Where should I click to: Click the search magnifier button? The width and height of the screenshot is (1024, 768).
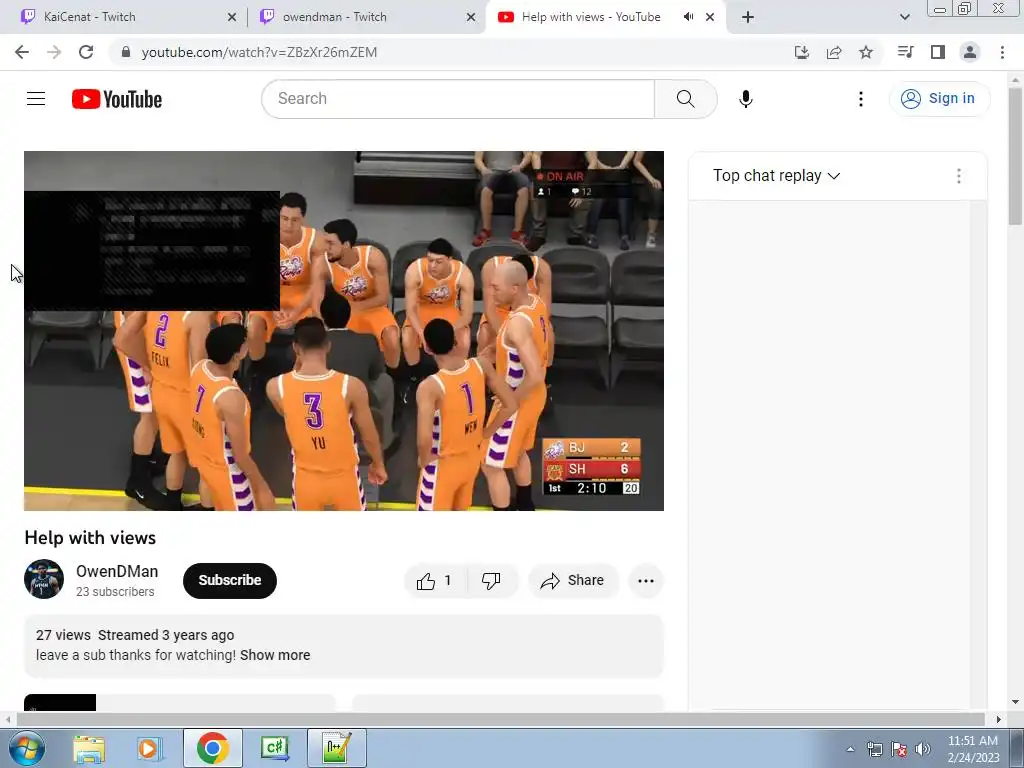click(685, 99)
